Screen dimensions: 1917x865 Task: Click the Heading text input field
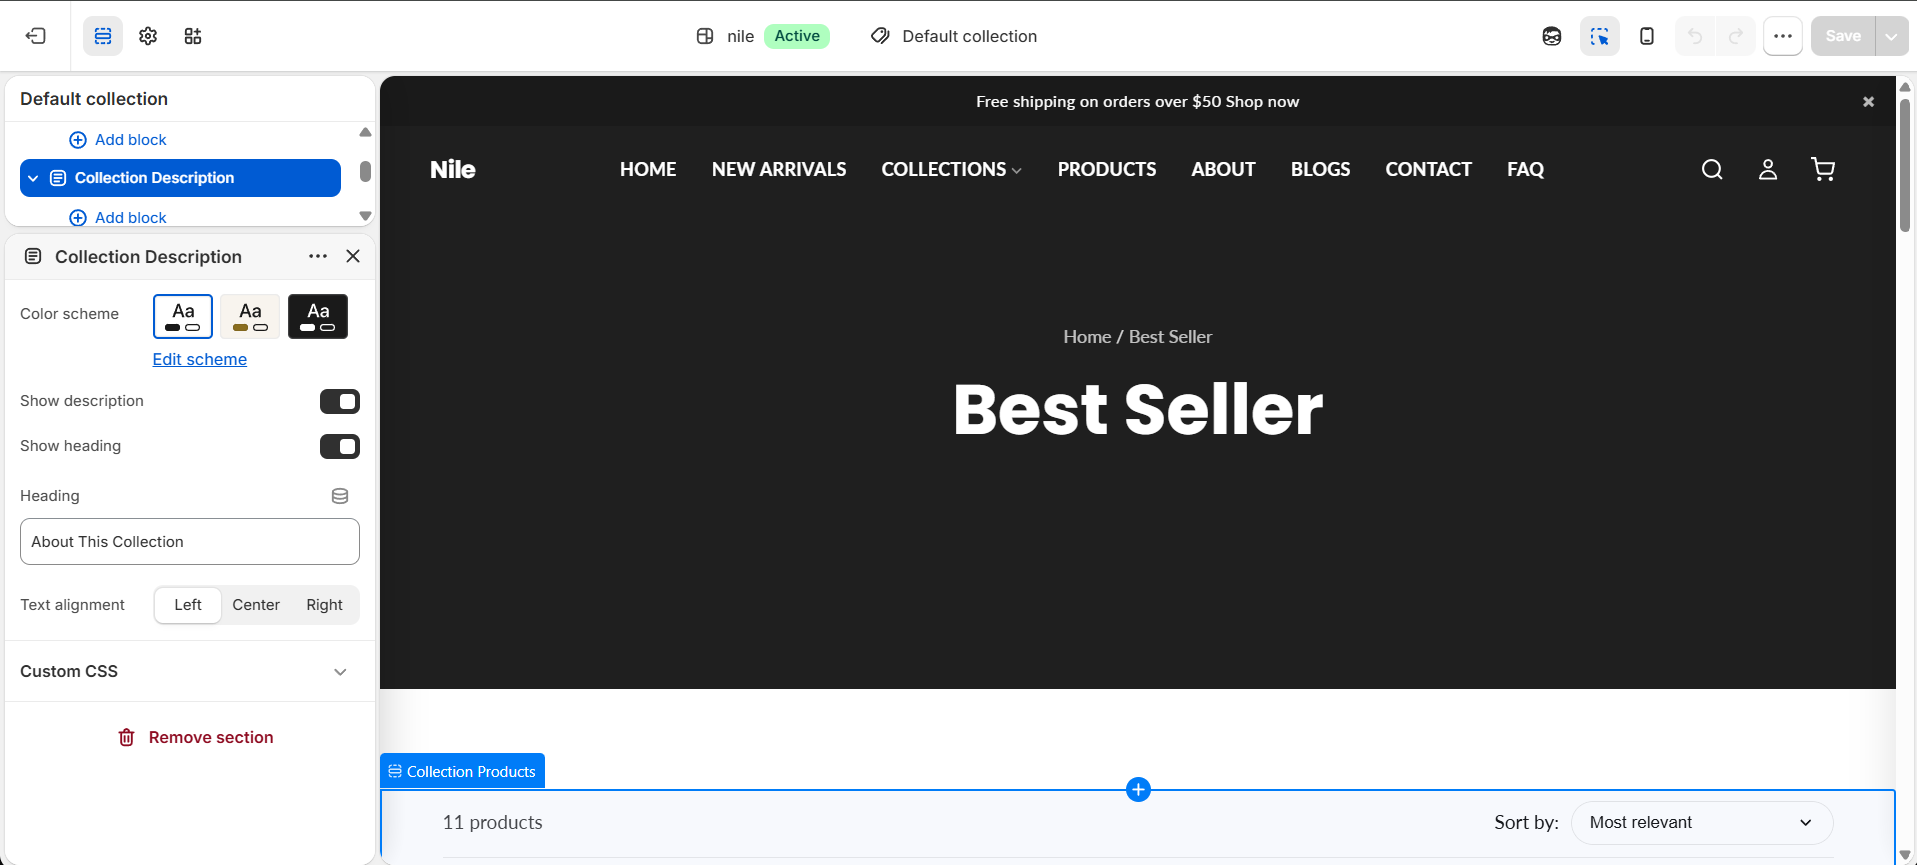(x=190, y=542)
